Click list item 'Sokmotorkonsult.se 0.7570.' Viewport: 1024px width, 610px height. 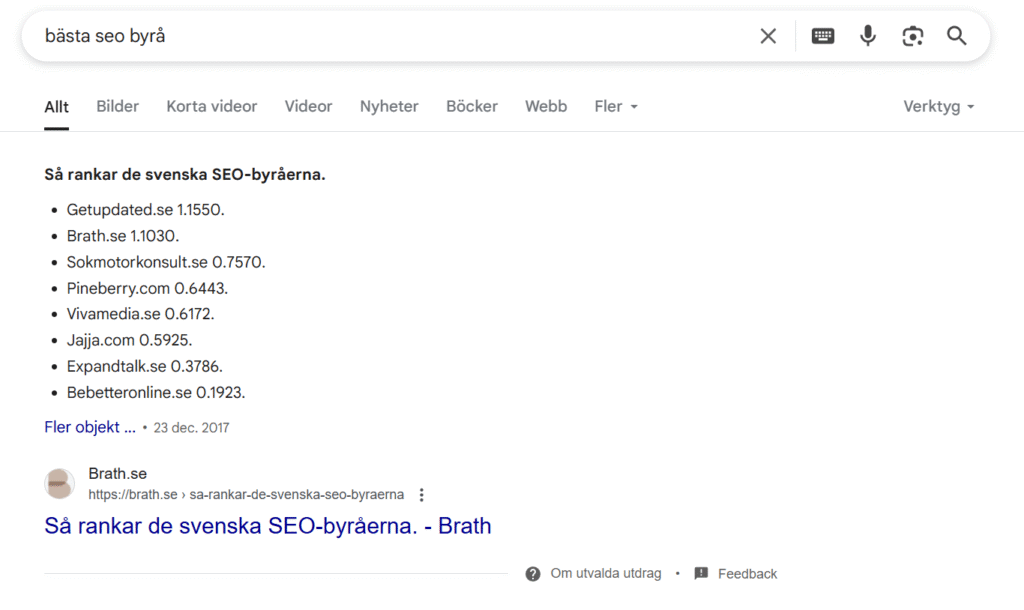[x=166, y=262]
